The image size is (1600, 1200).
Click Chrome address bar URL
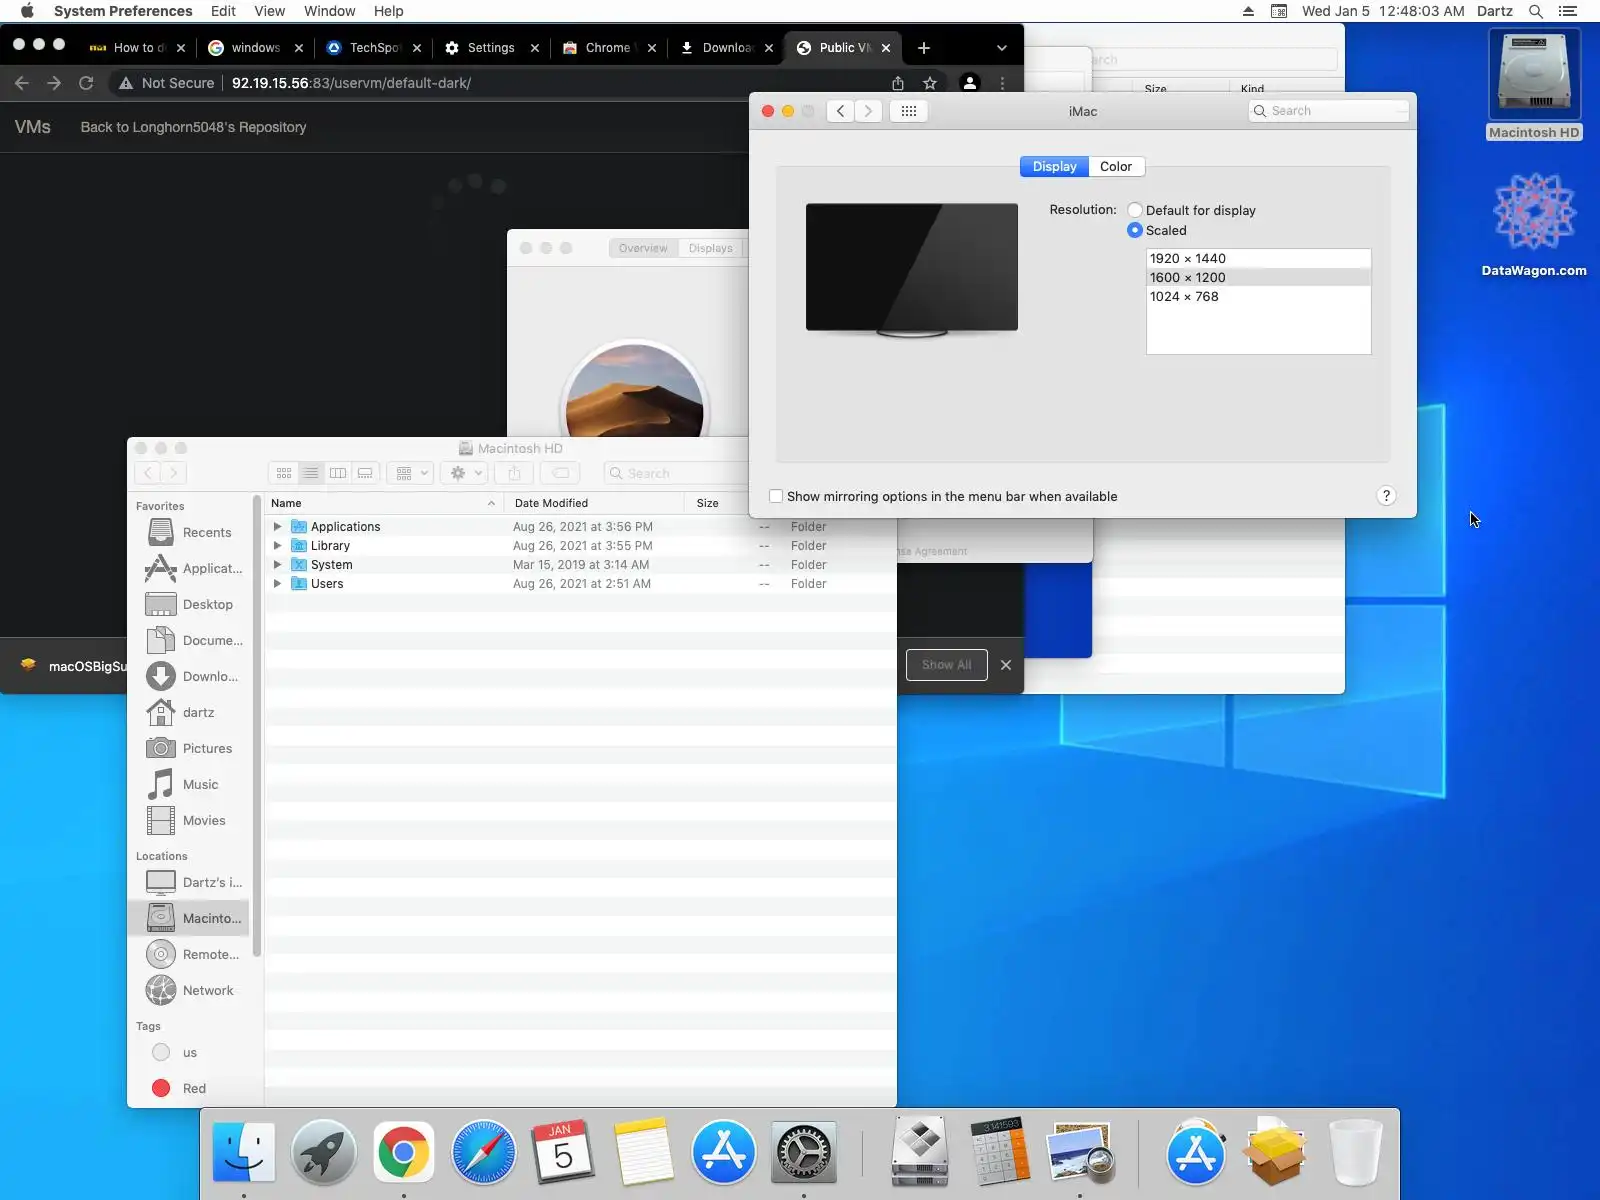(x=351, y=83)
